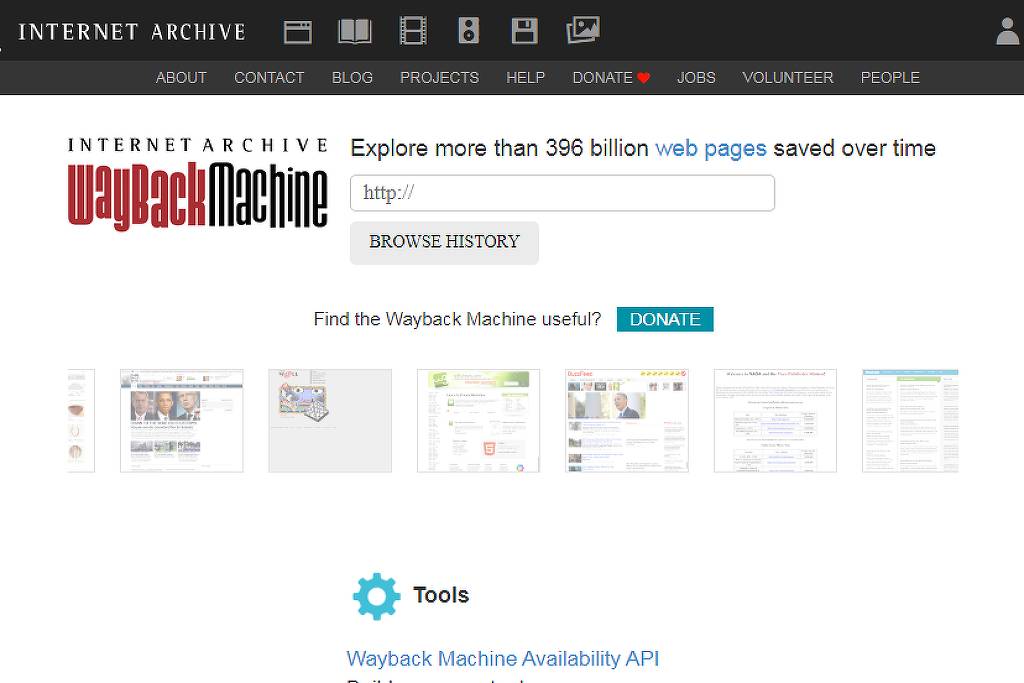The width and height of the screenshot is (1024, 683).
Task: Open the Images icon in top bar
Action: (583, 31)
